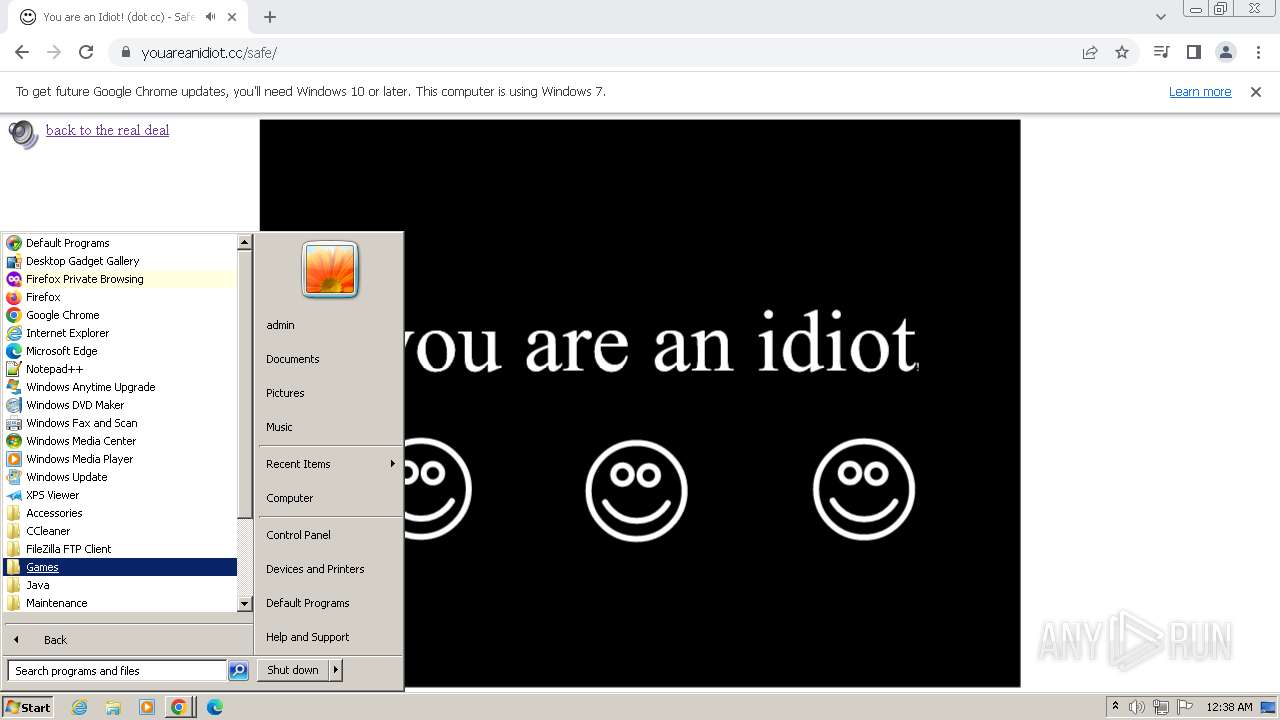Open the Chrome profile avatar
This screenshot has width=1280, height=720.
click(1226, 52)
